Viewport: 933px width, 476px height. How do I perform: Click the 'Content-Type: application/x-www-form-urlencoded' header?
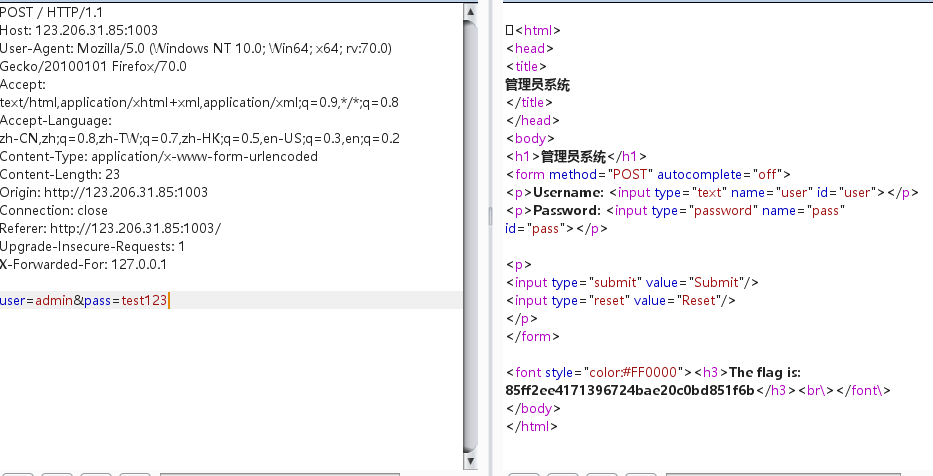point(159,156)
